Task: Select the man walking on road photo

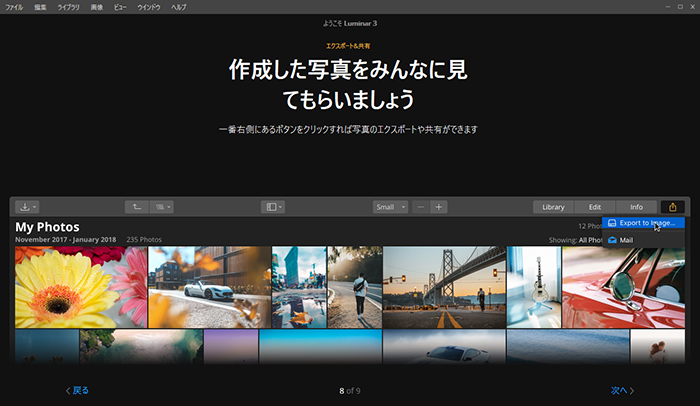Action: click(355, 287)
